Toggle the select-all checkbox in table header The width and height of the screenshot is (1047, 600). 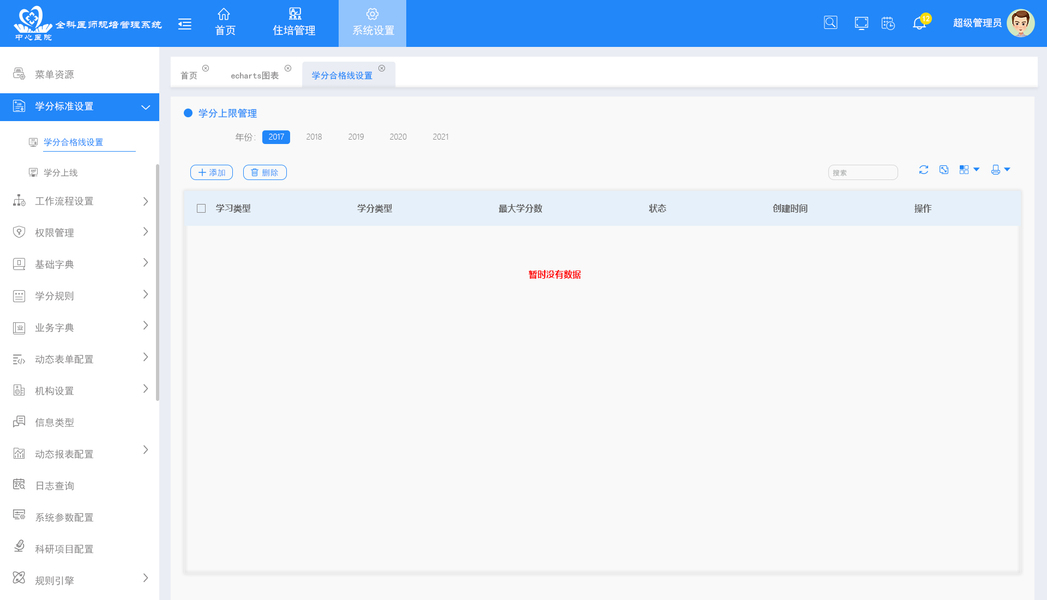[x=201, y=208]
